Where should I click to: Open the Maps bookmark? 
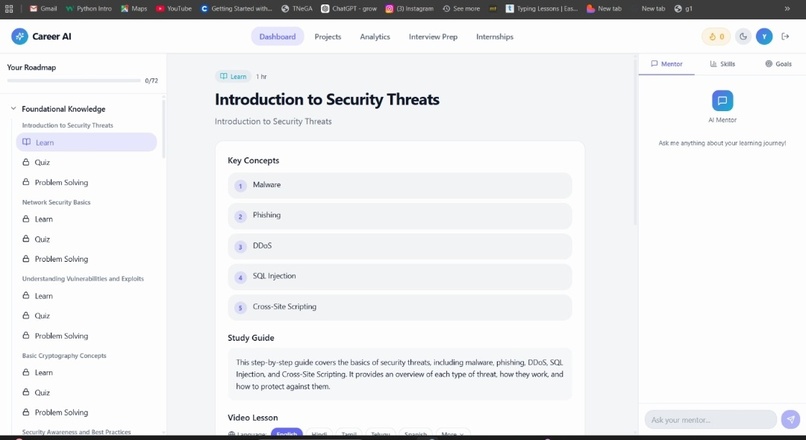tap(134, 8)
